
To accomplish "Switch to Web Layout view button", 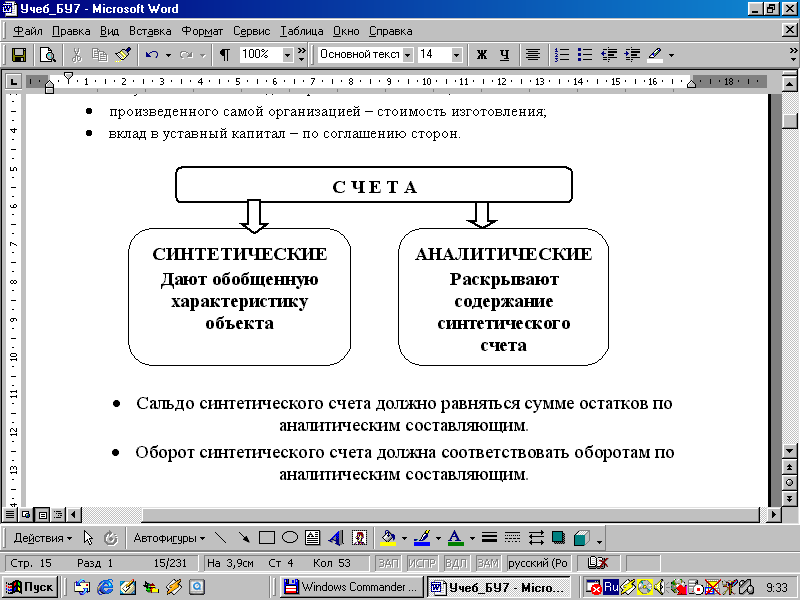I will click(x=26, y=514).
